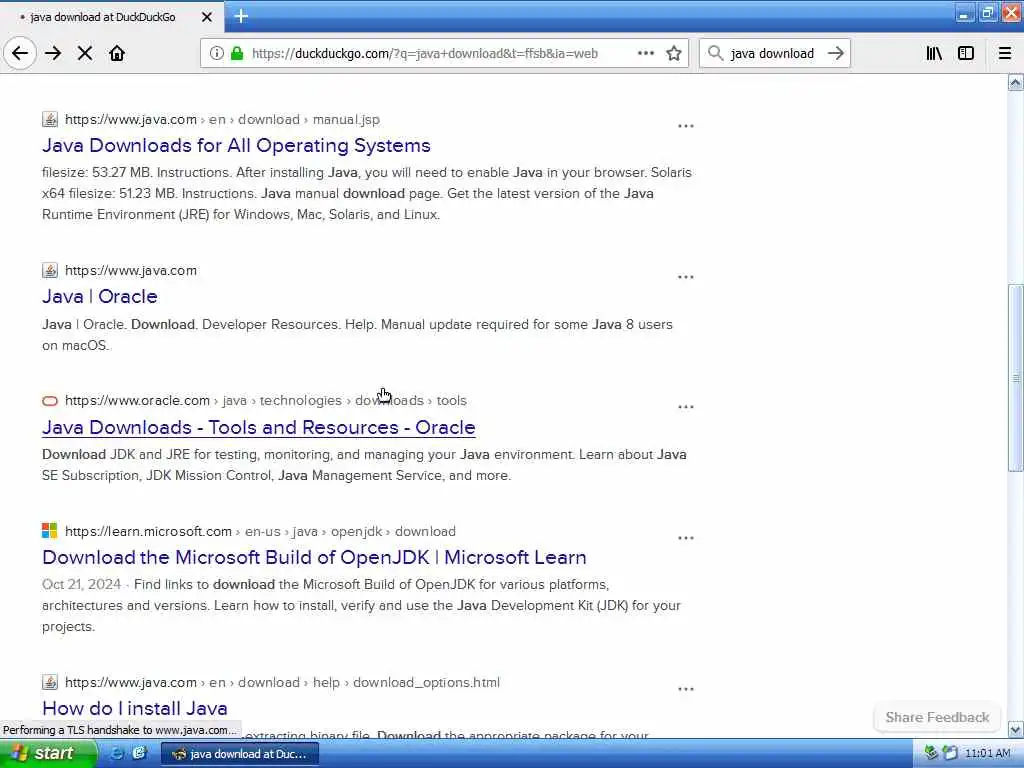
Task: Click the Share Feedback button
Action: (x=937, y=717)
